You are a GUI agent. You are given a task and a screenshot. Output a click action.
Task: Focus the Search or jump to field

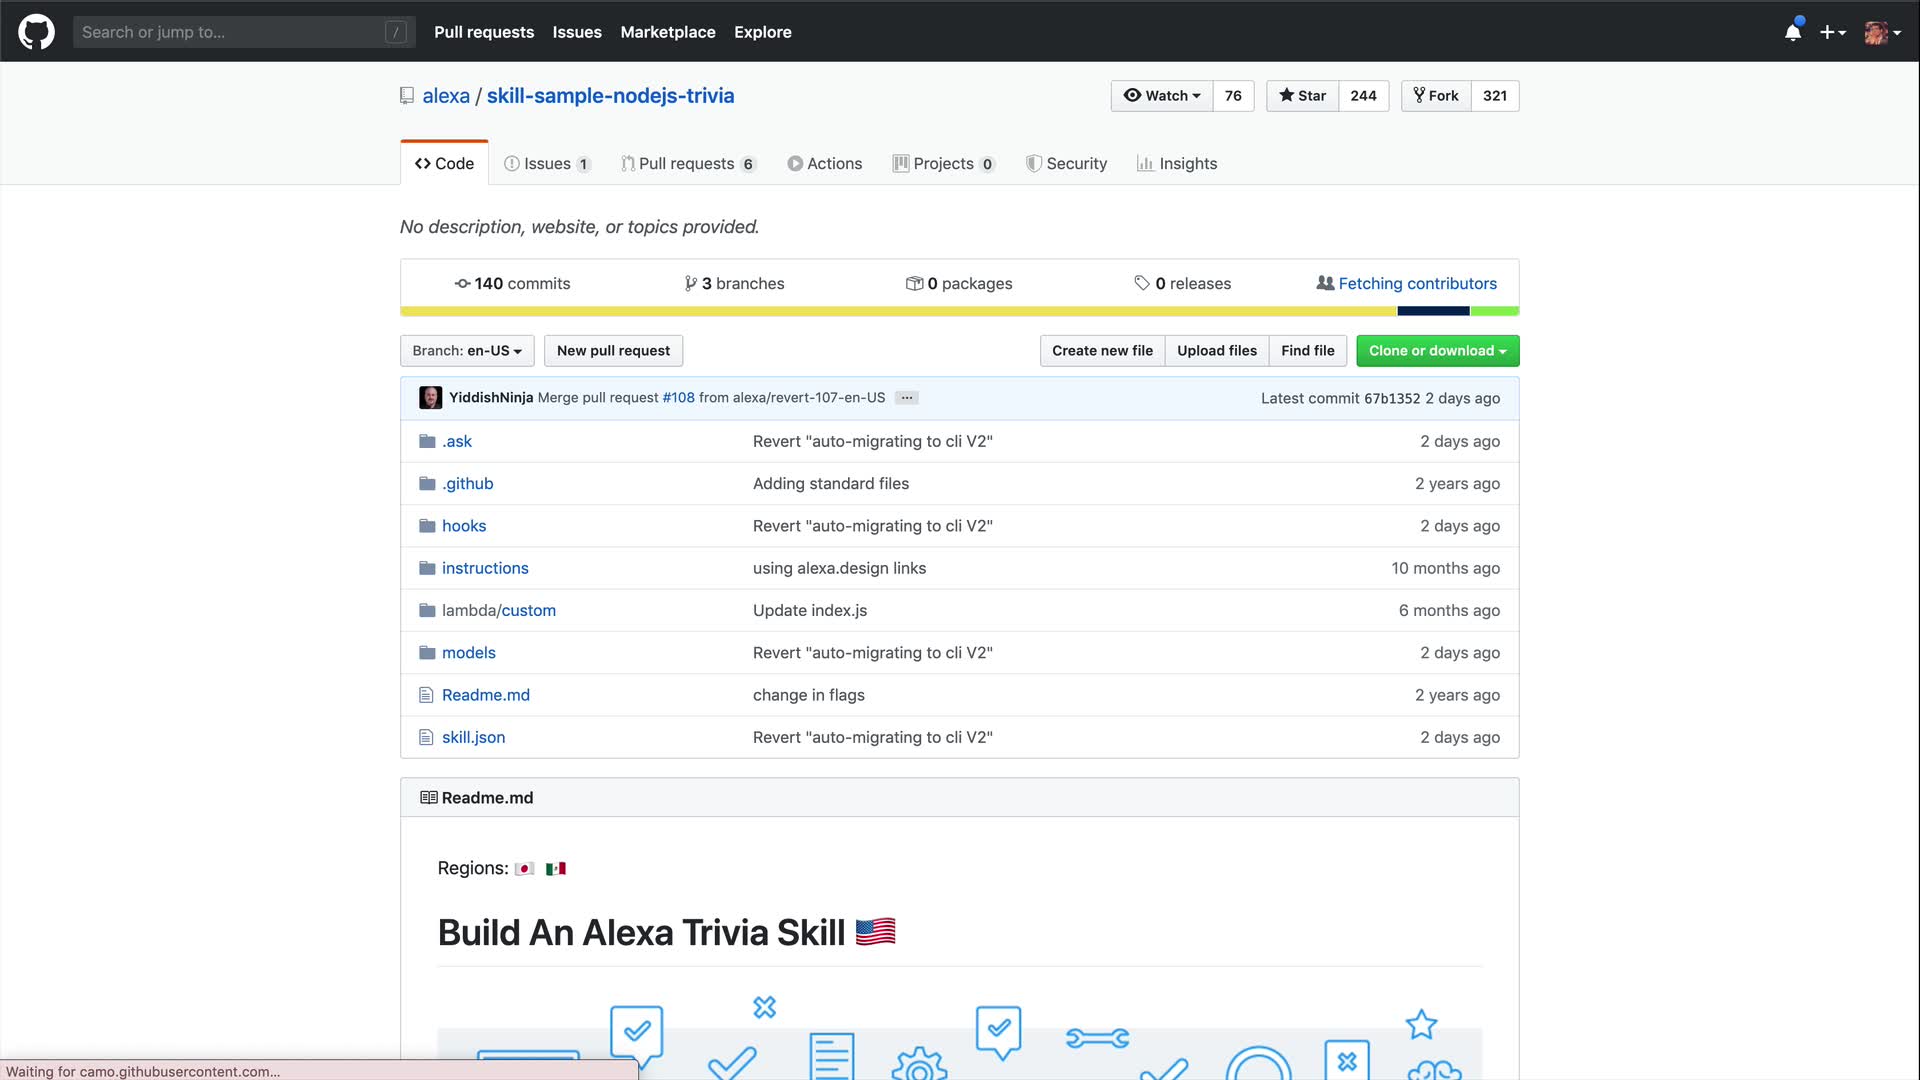(x=232, y=32)
